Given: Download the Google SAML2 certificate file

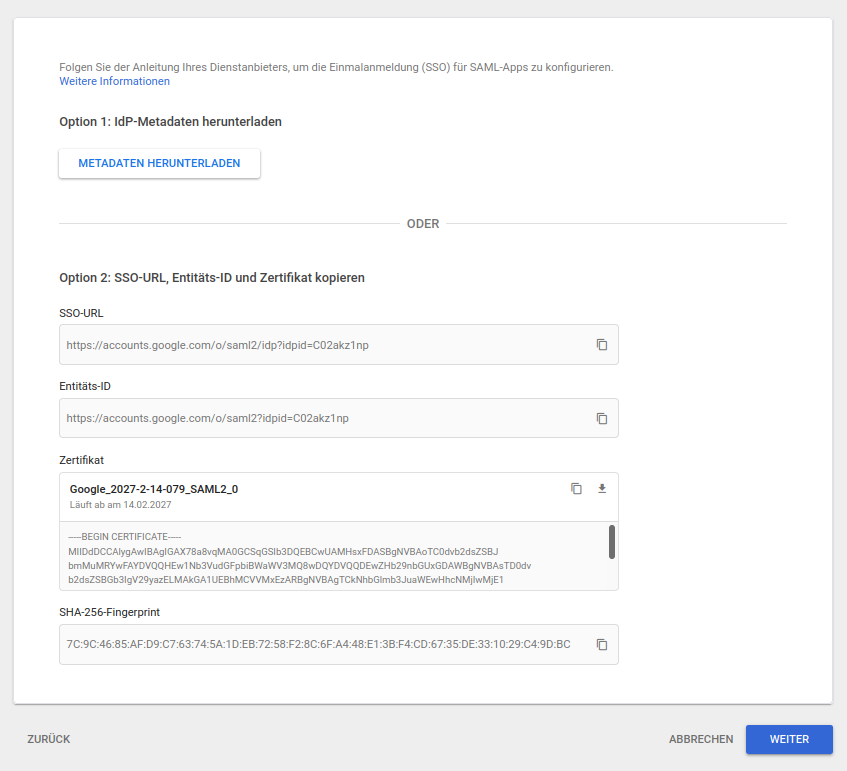Looking at the screenshot, I should 602,489.
